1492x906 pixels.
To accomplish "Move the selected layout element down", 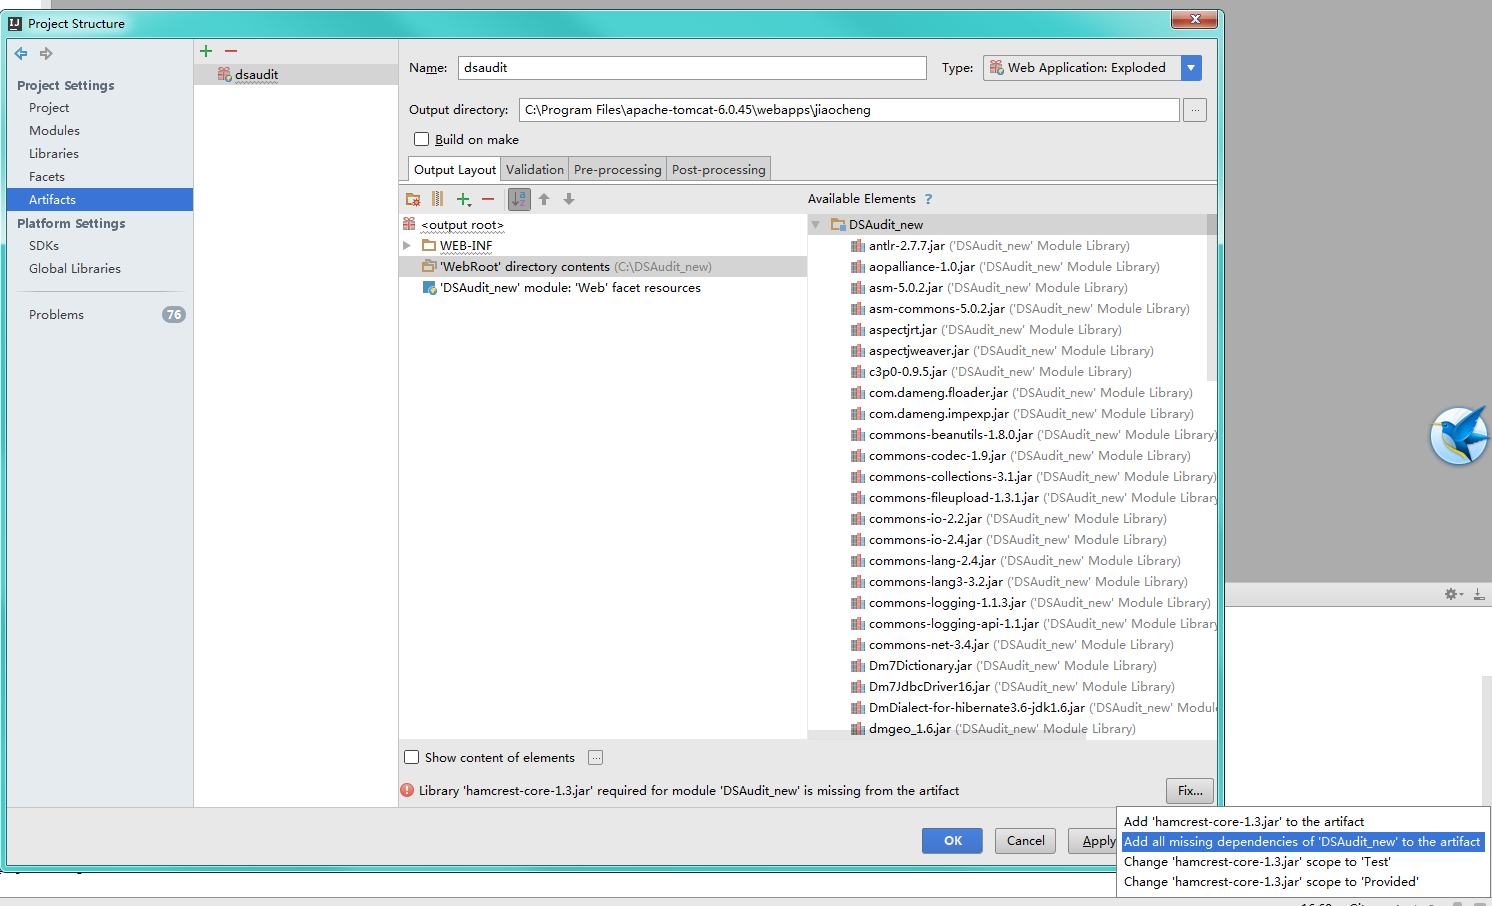I will [569, 199].
